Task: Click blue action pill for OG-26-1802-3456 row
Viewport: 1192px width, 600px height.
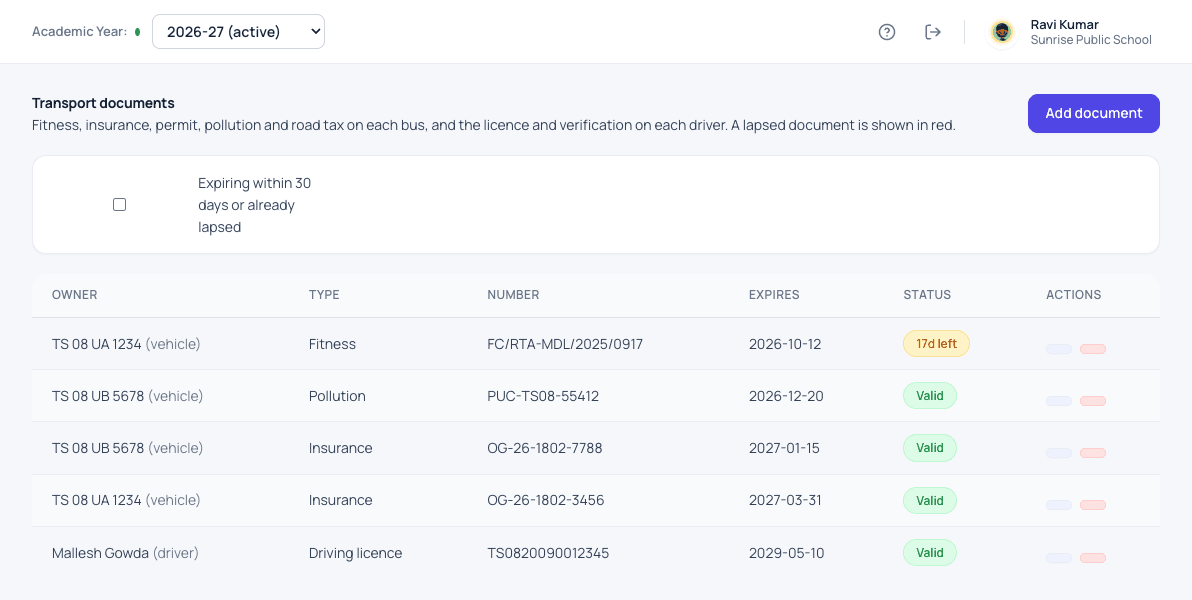Action: [1059, 505]
